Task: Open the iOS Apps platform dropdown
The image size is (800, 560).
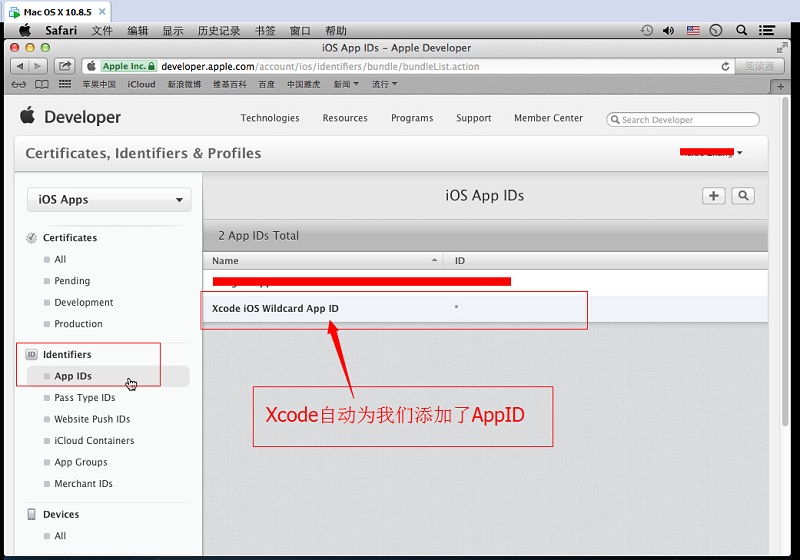Action: click(x=109, y=199)
